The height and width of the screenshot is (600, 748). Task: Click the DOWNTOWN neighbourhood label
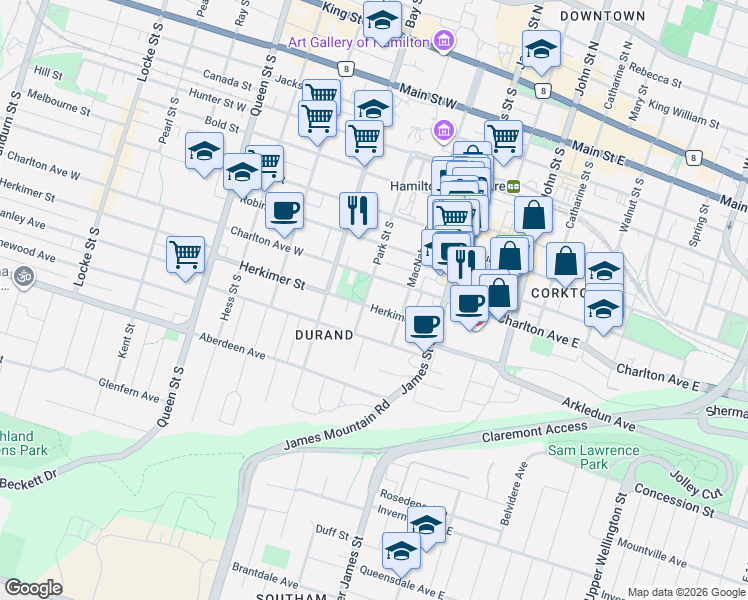pos(603,16)
